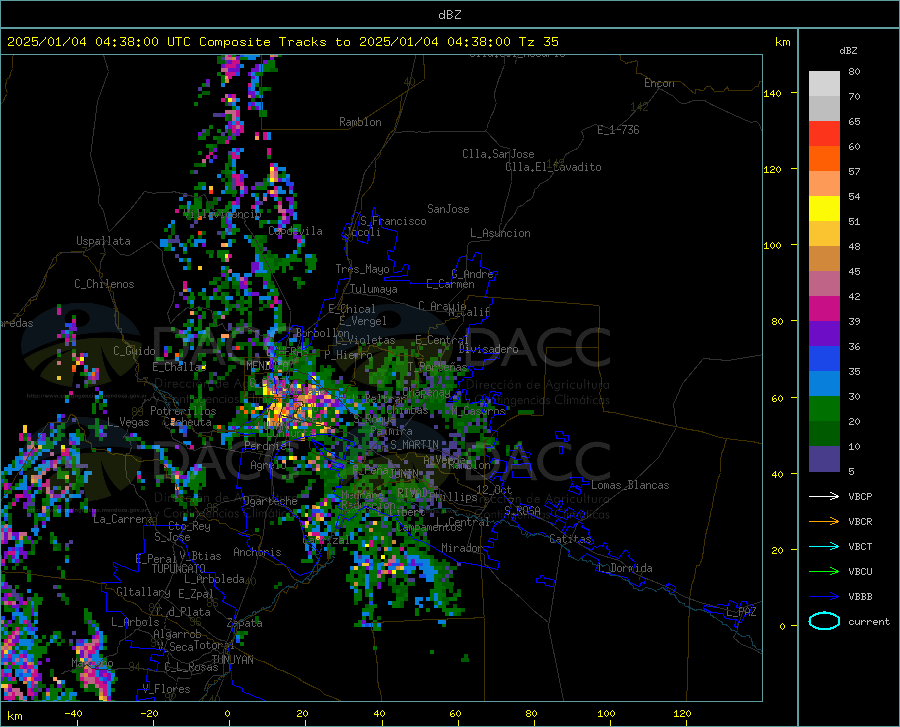Screen dimensions: 900x727
Task: Click the Anchoris map label
Action: pyautogui.click(x=257, y=552)
